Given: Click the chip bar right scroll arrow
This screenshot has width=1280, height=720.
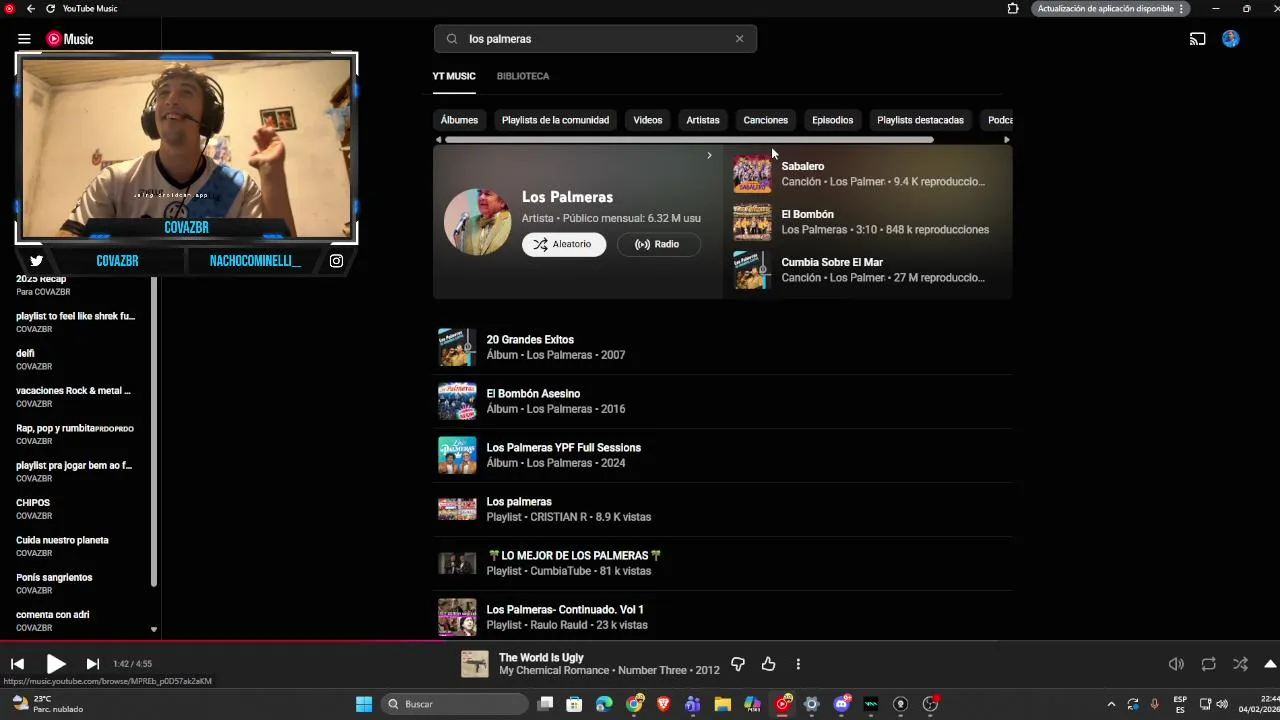Looking at the screenshot, I should [1006, 140].
